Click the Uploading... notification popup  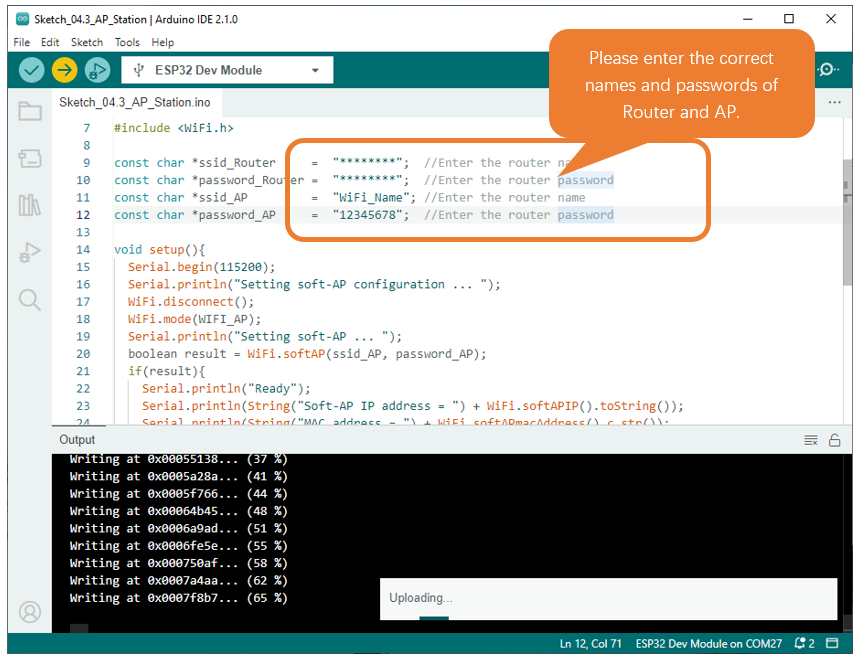608,598
